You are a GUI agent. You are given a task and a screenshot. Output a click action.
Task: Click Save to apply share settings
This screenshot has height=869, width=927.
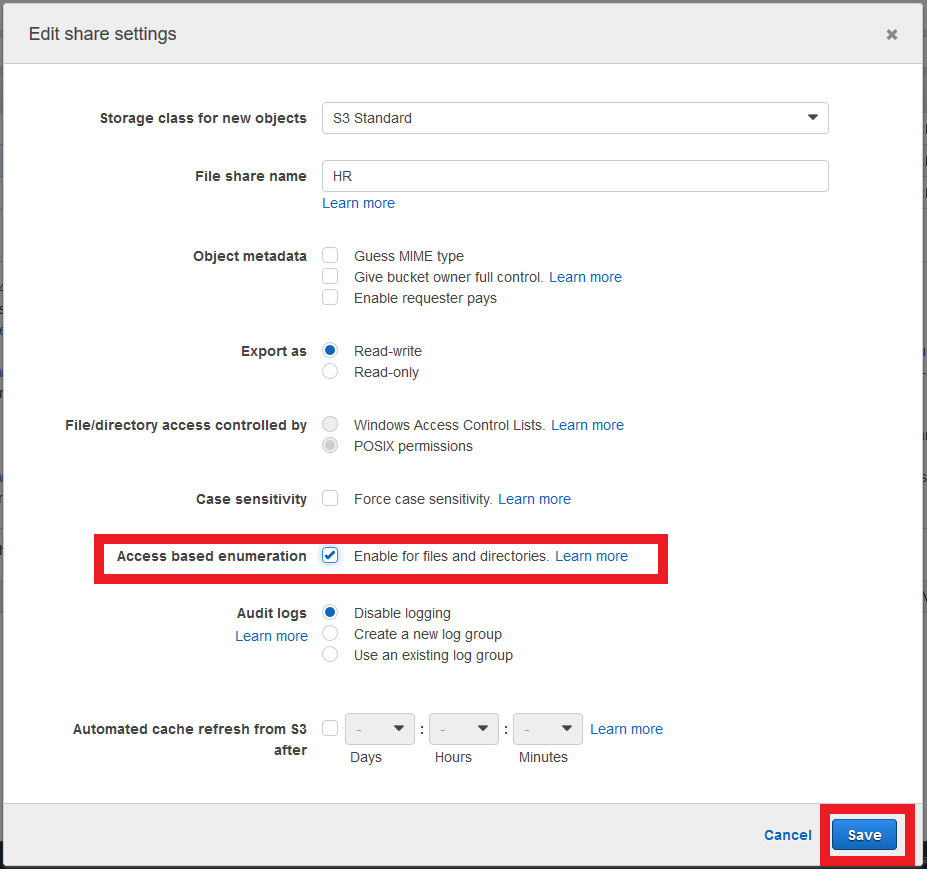click(863, 834)
